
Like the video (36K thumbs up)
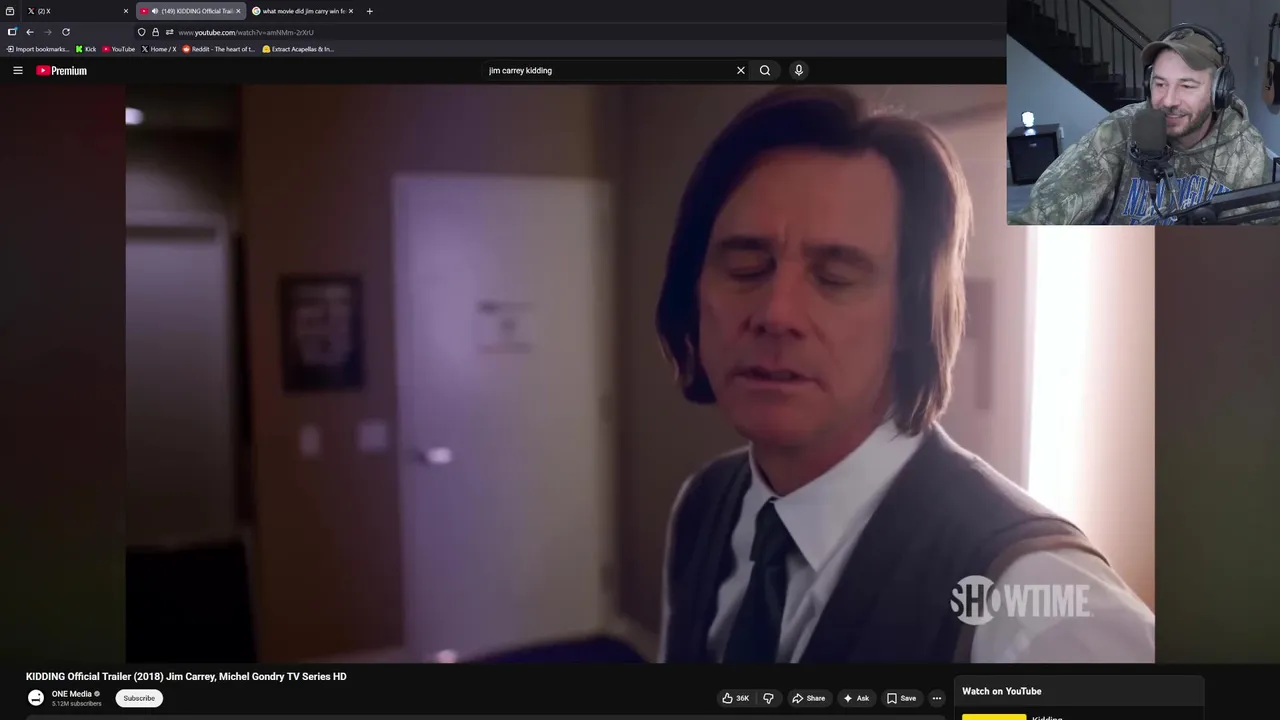(736, 698)
